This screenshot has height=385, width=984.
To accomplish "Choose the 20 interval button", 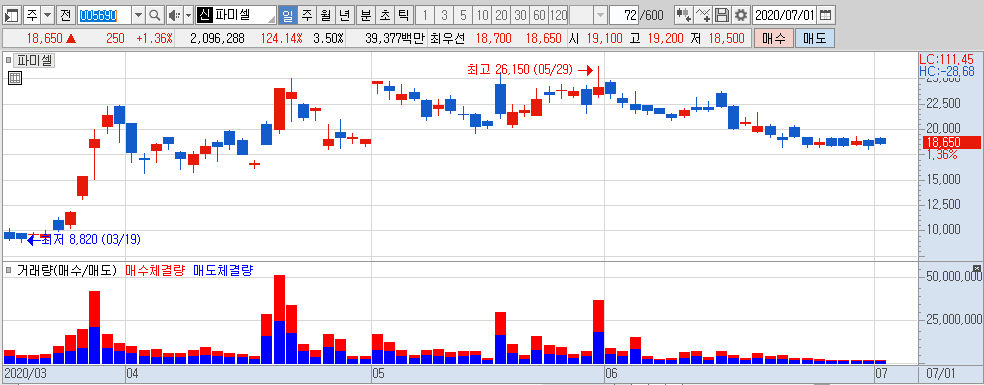I will point(501,14).
